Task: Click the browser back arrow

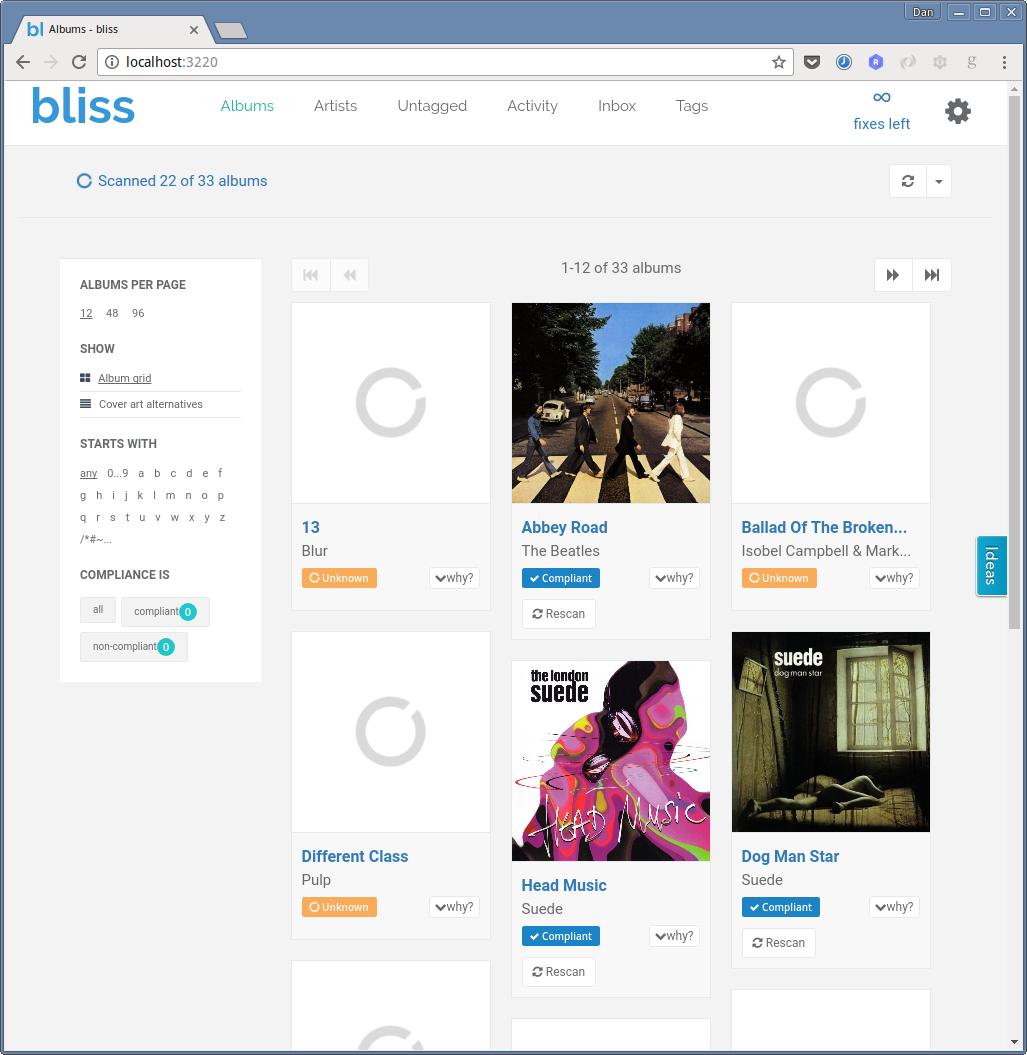Action: (23, 62)
